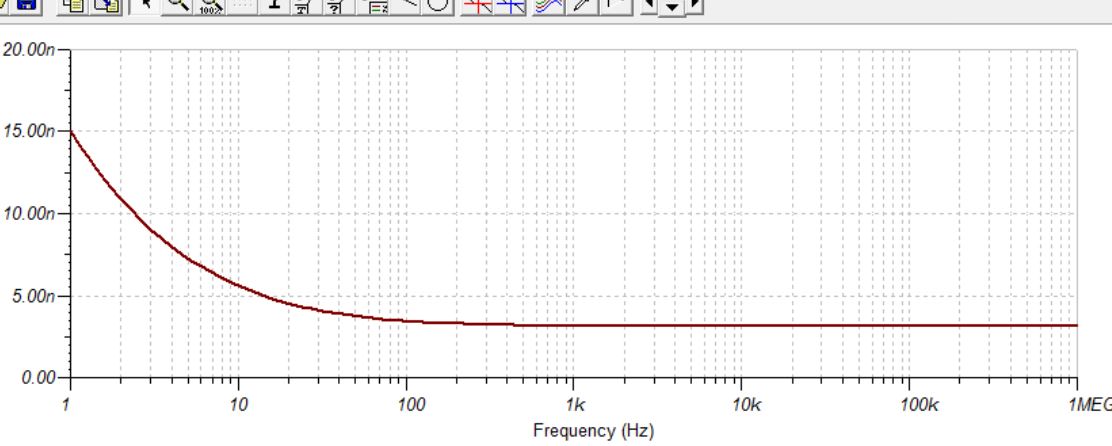Select the magnifier zoom tool
The height and width of the screenshot is (446, 1112).
point(178,5)
